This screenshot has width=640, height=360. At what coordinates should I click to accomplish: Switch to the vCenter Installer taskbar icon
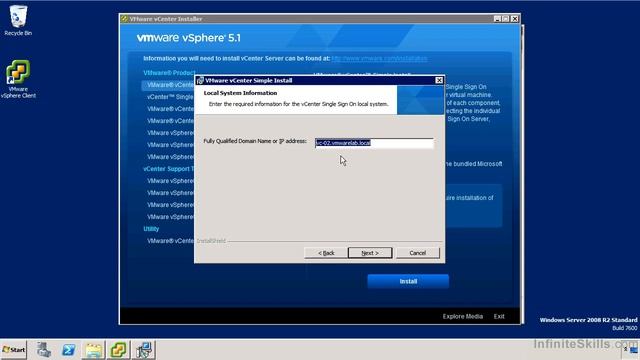[119, 350]
